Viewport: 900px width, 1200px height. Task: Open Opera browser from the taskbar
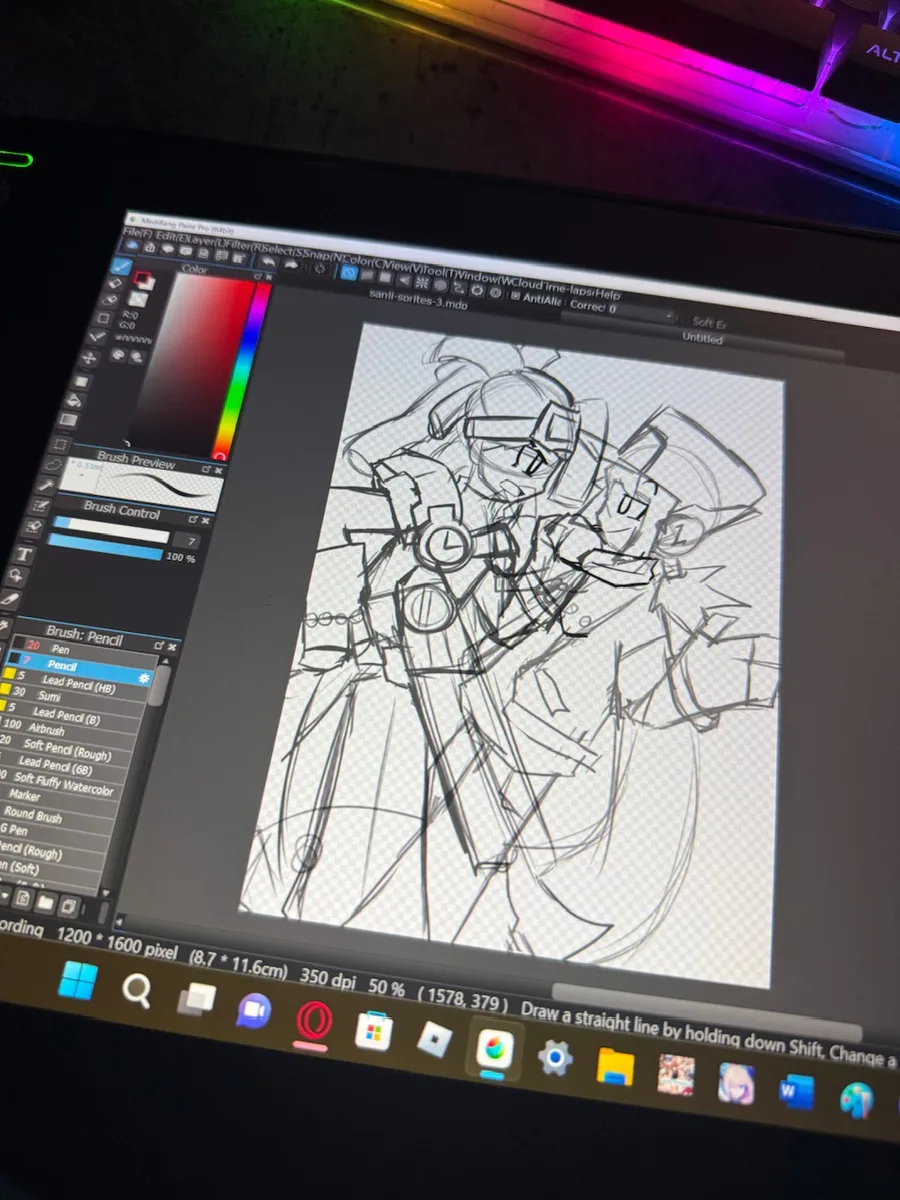314,1021
